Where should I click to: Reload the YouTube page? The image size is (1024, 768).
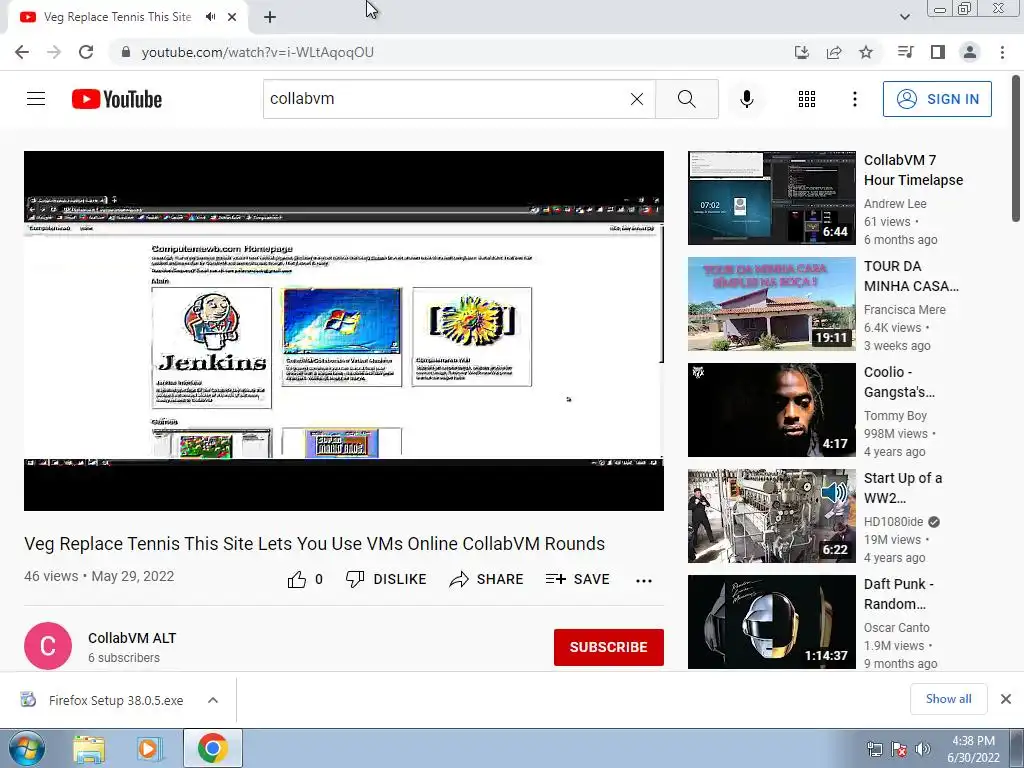(86, 52)
